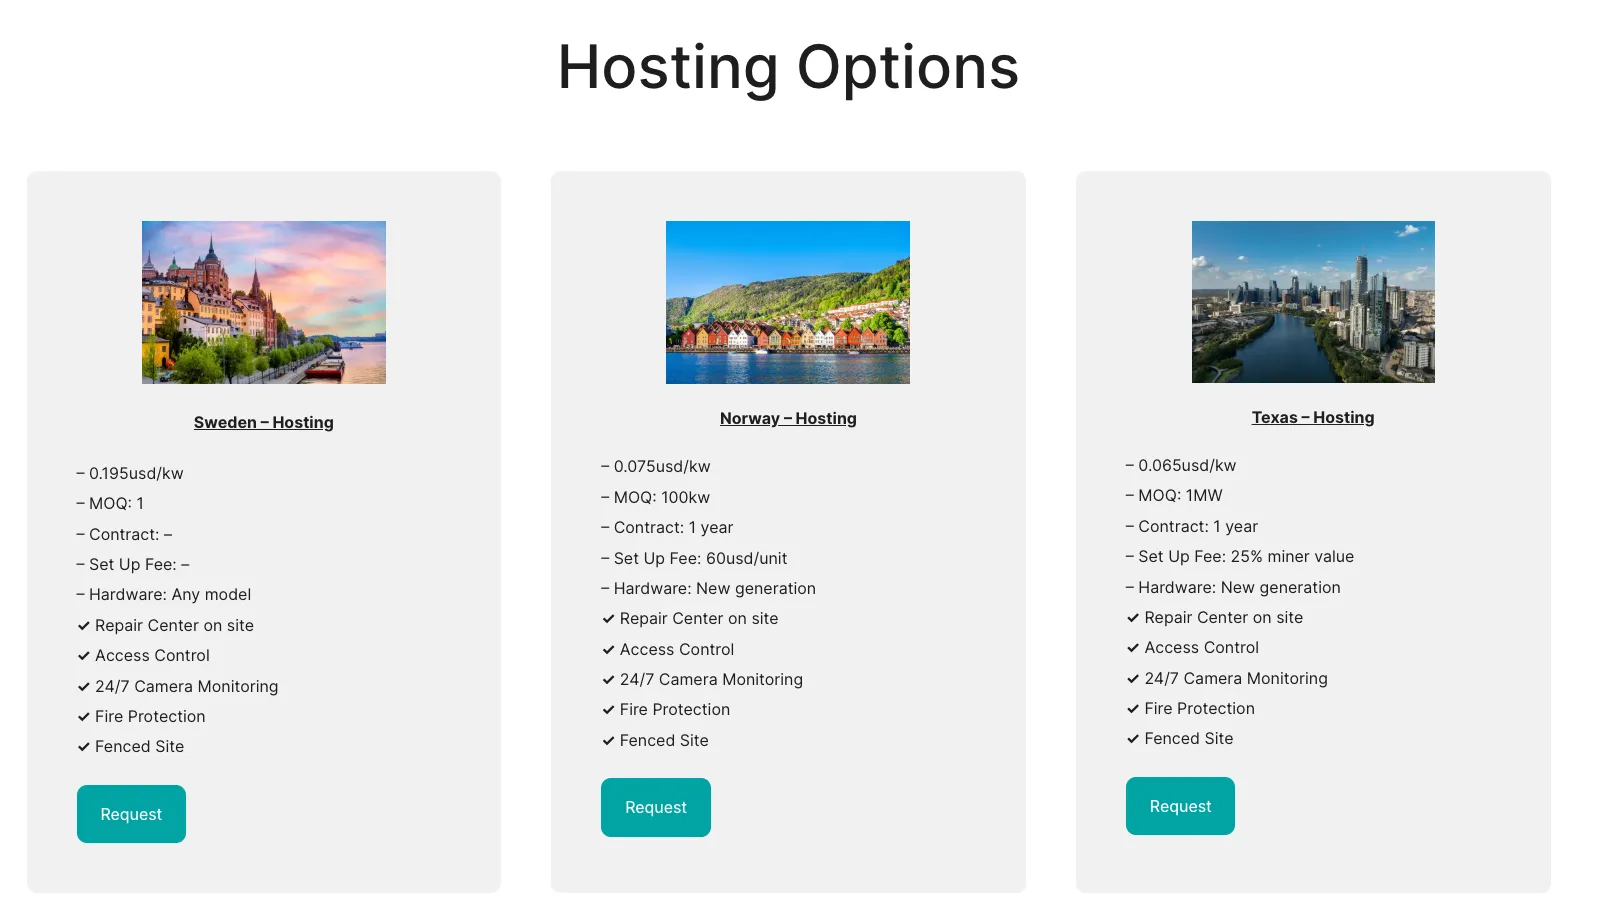1616x917 pixels.
Task: Click checkmark icon beside Norway Fire Protection
Action: click(x=608, y=710)
